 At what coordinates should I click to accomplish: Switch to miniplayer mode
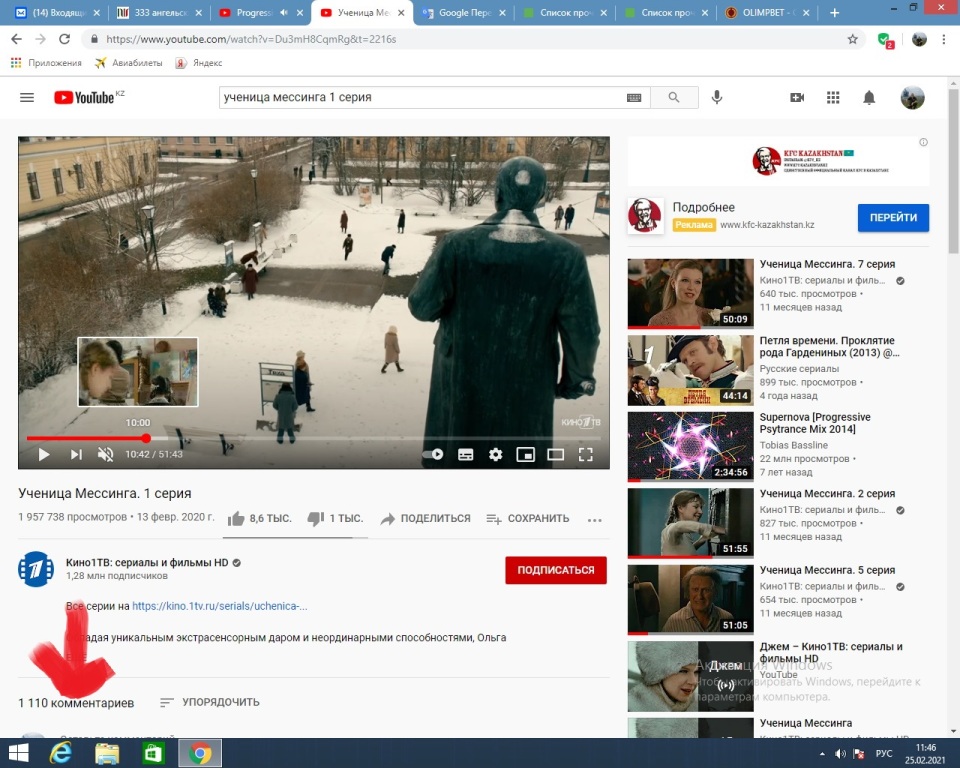525,454
